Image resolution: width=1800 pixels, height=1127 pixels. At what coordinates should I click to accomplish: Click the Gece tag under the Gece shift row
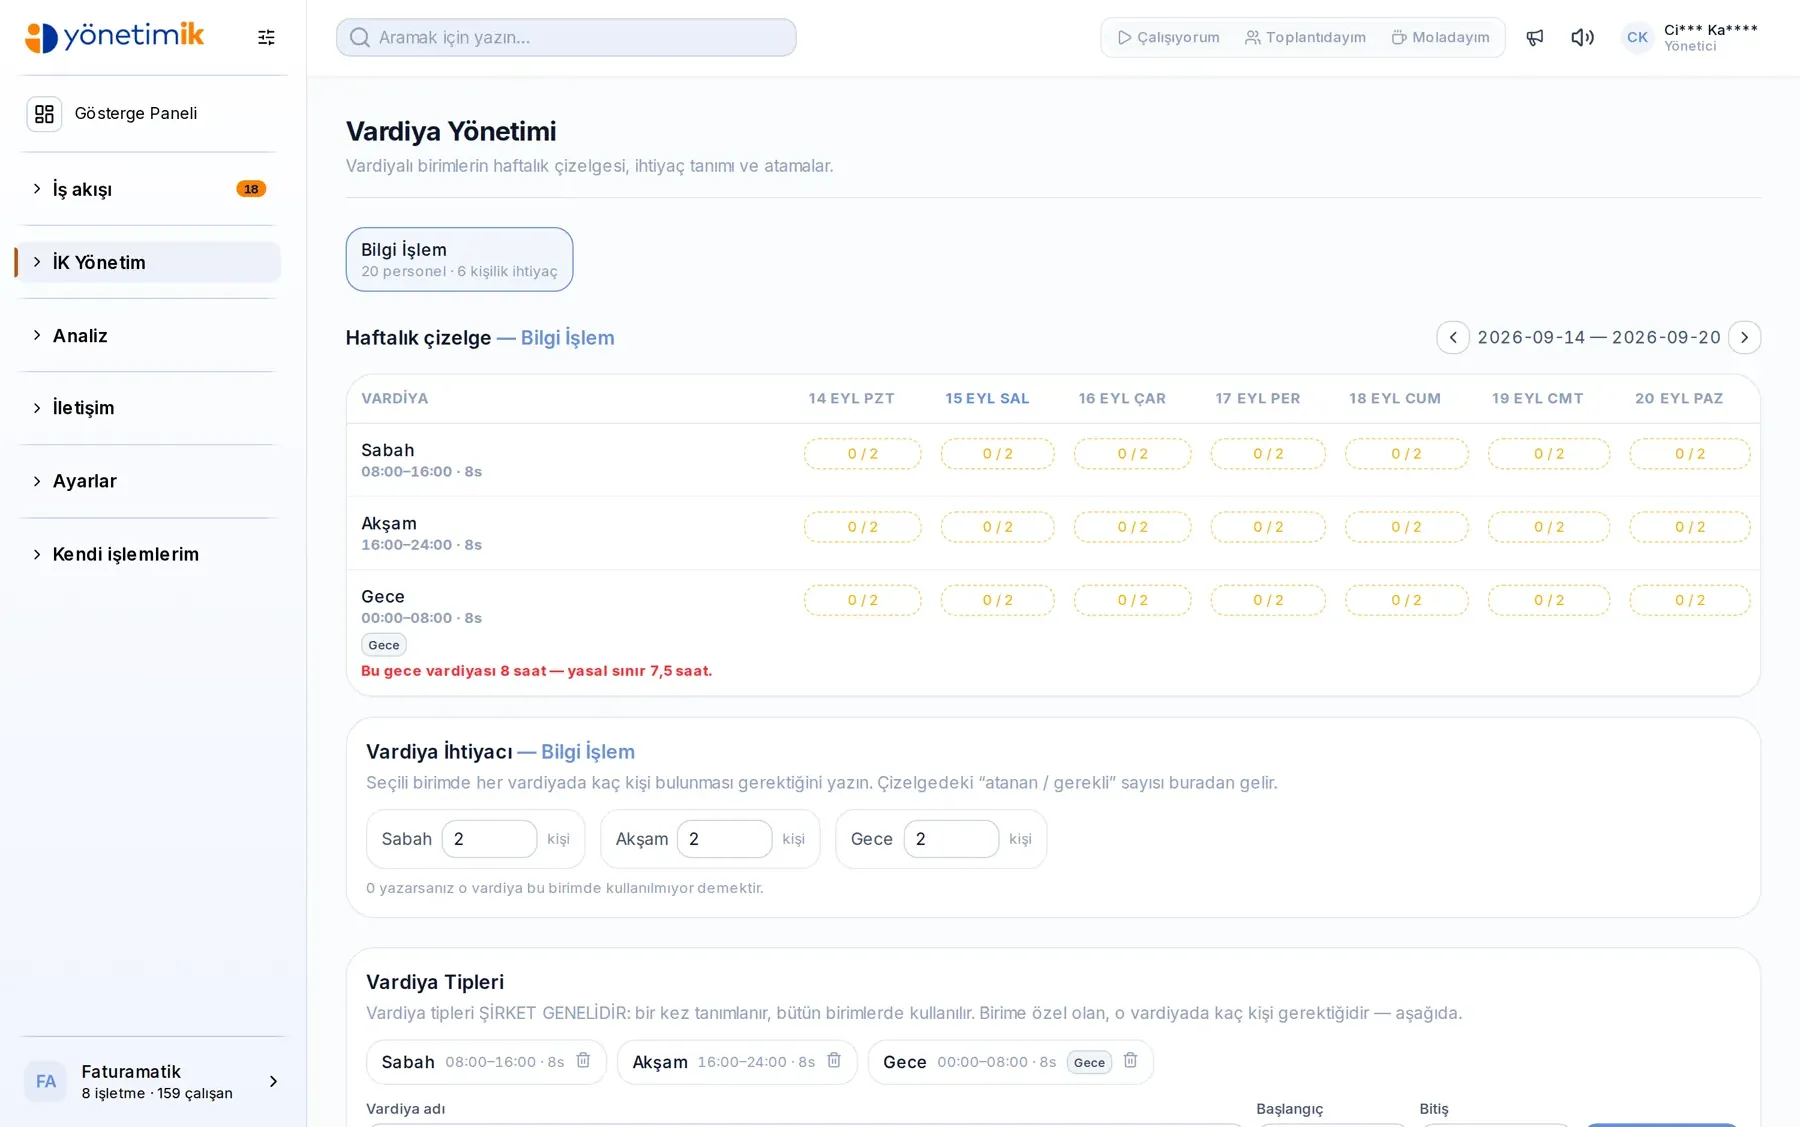click(x=383, y=645)
